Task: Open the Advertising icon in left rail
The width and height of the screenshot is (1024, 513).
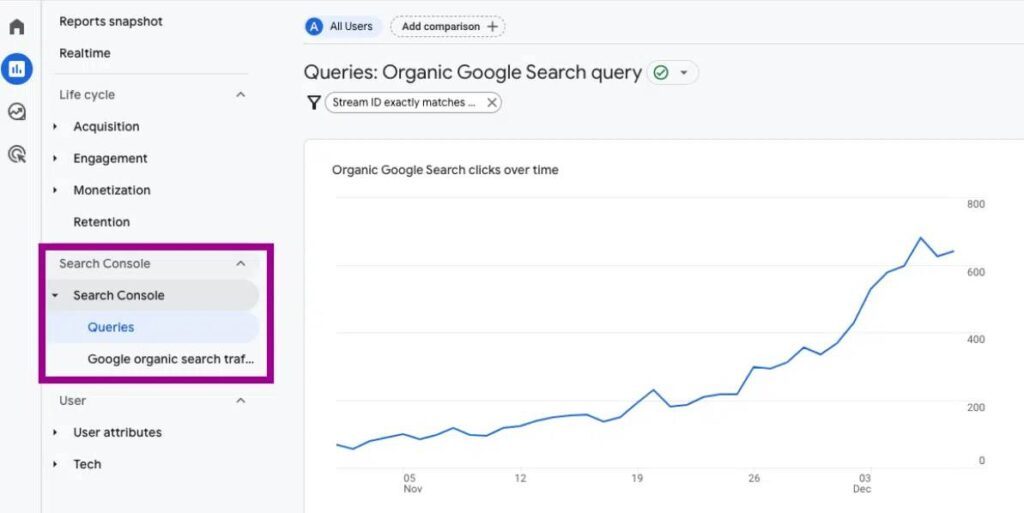Action: (x=17, y=154)
